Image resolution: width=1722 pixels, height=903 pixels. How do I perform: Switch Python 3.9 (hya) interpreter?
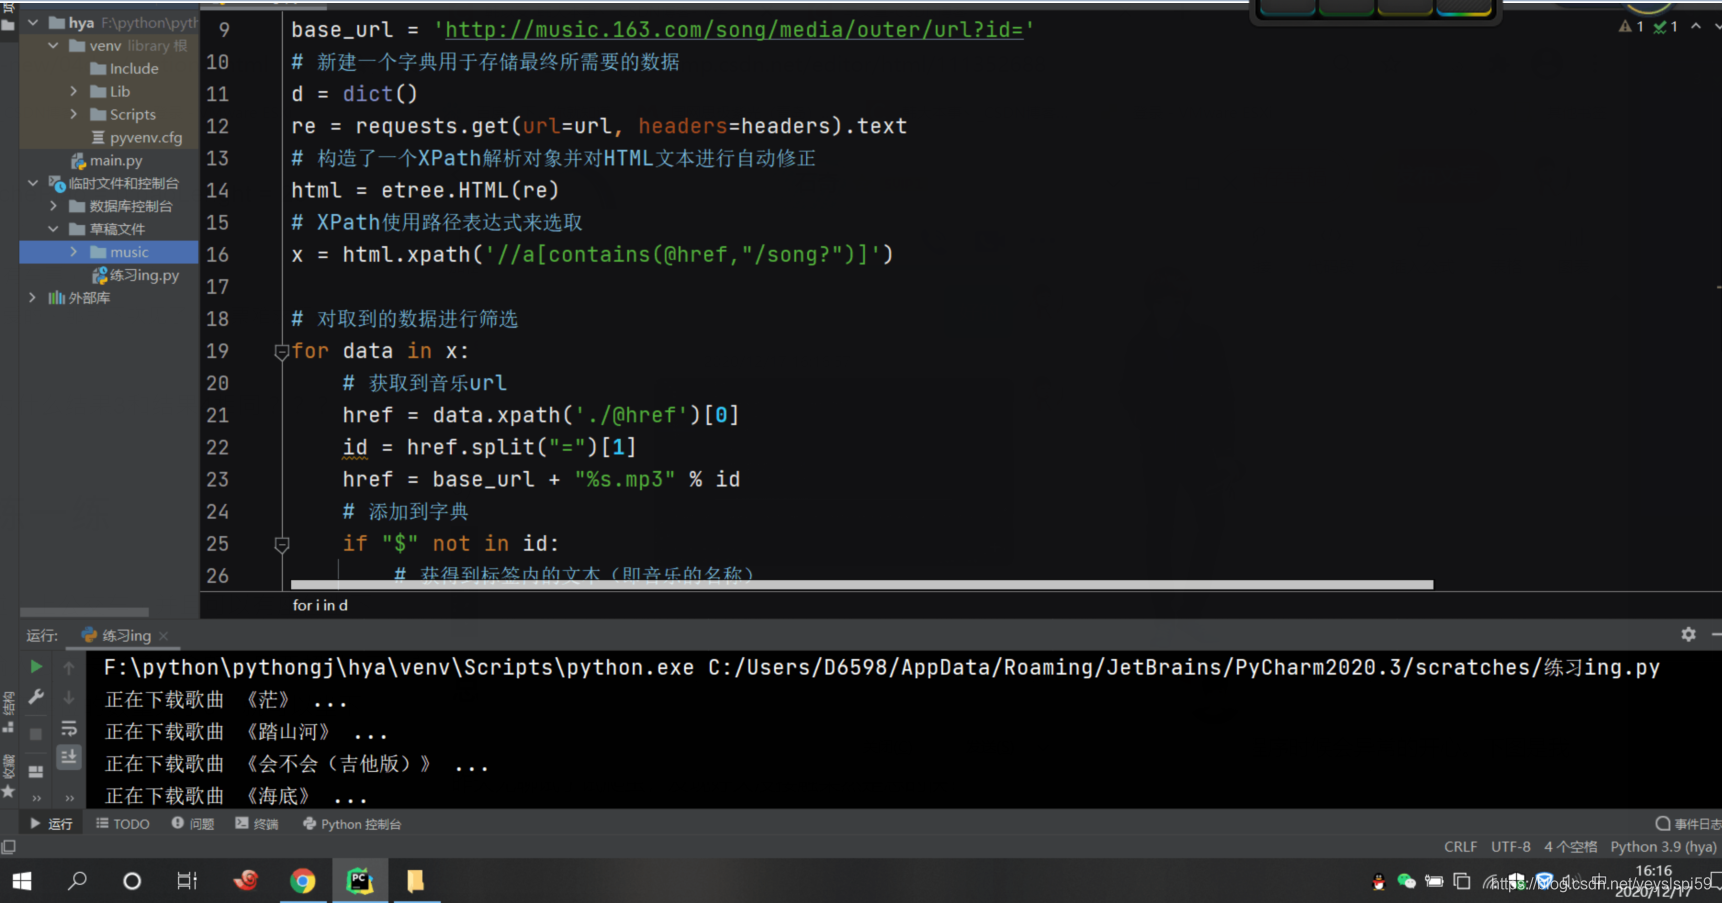click(1663, 847)
